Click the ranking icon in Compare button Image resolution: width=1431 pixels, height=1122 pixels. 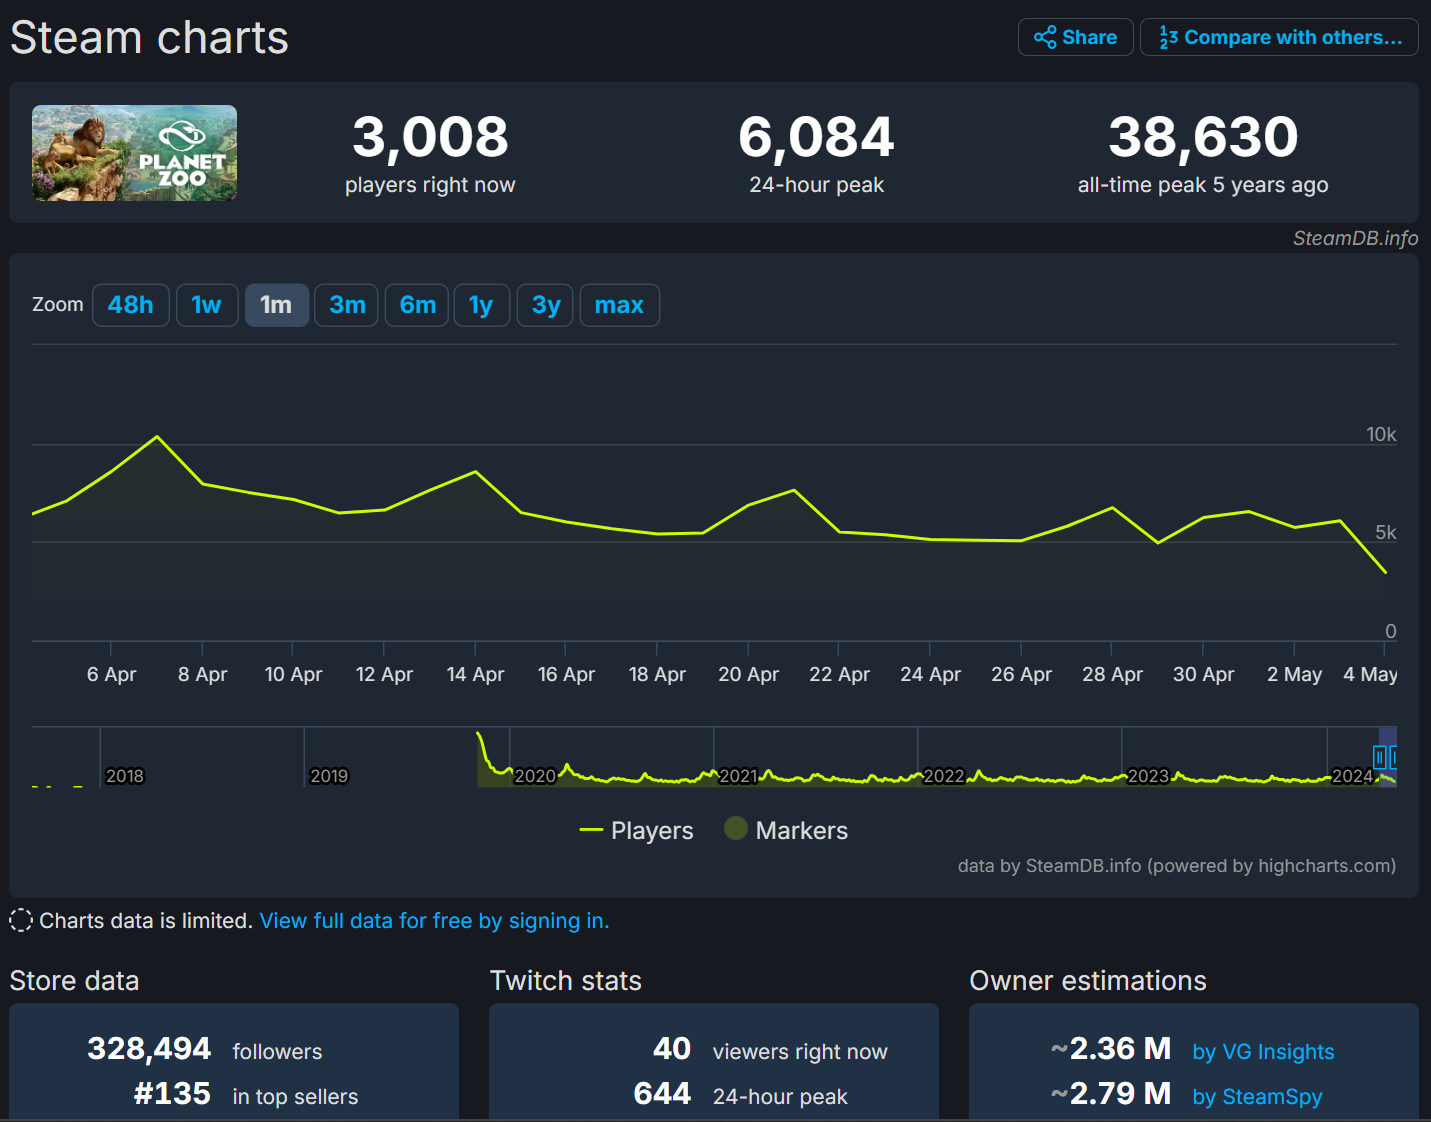tap(1168, 37)
